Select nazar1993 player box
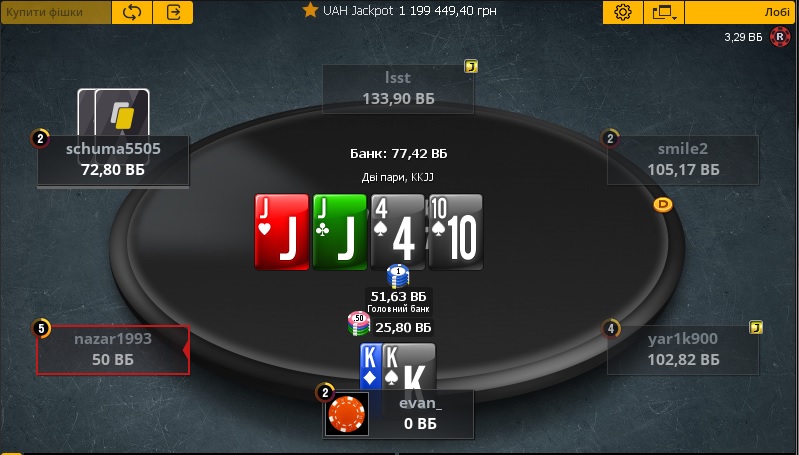 click(x=113, y=350)
